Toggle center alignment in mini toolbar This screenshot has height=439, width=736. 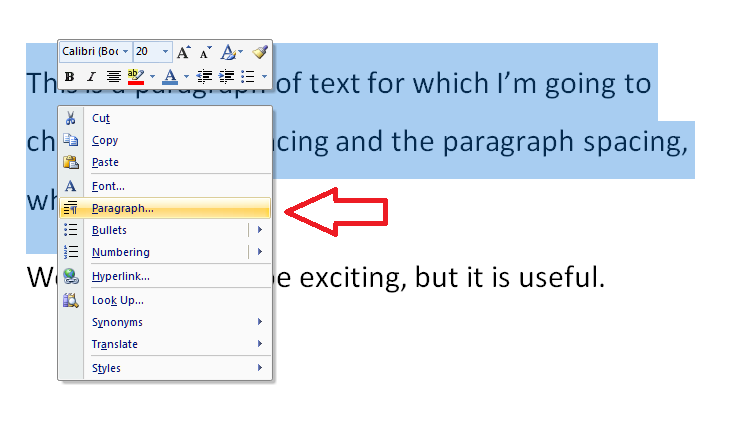[114, 77]
